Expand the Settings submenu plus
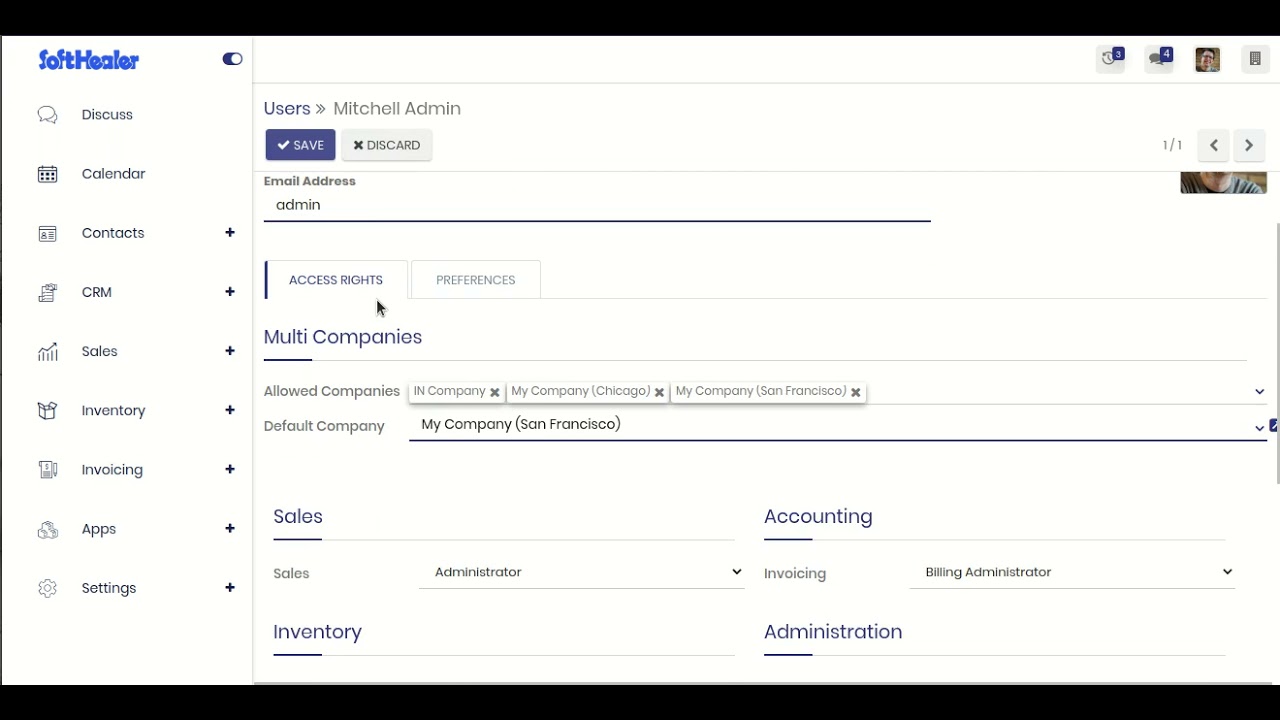 tap(230, 587)
